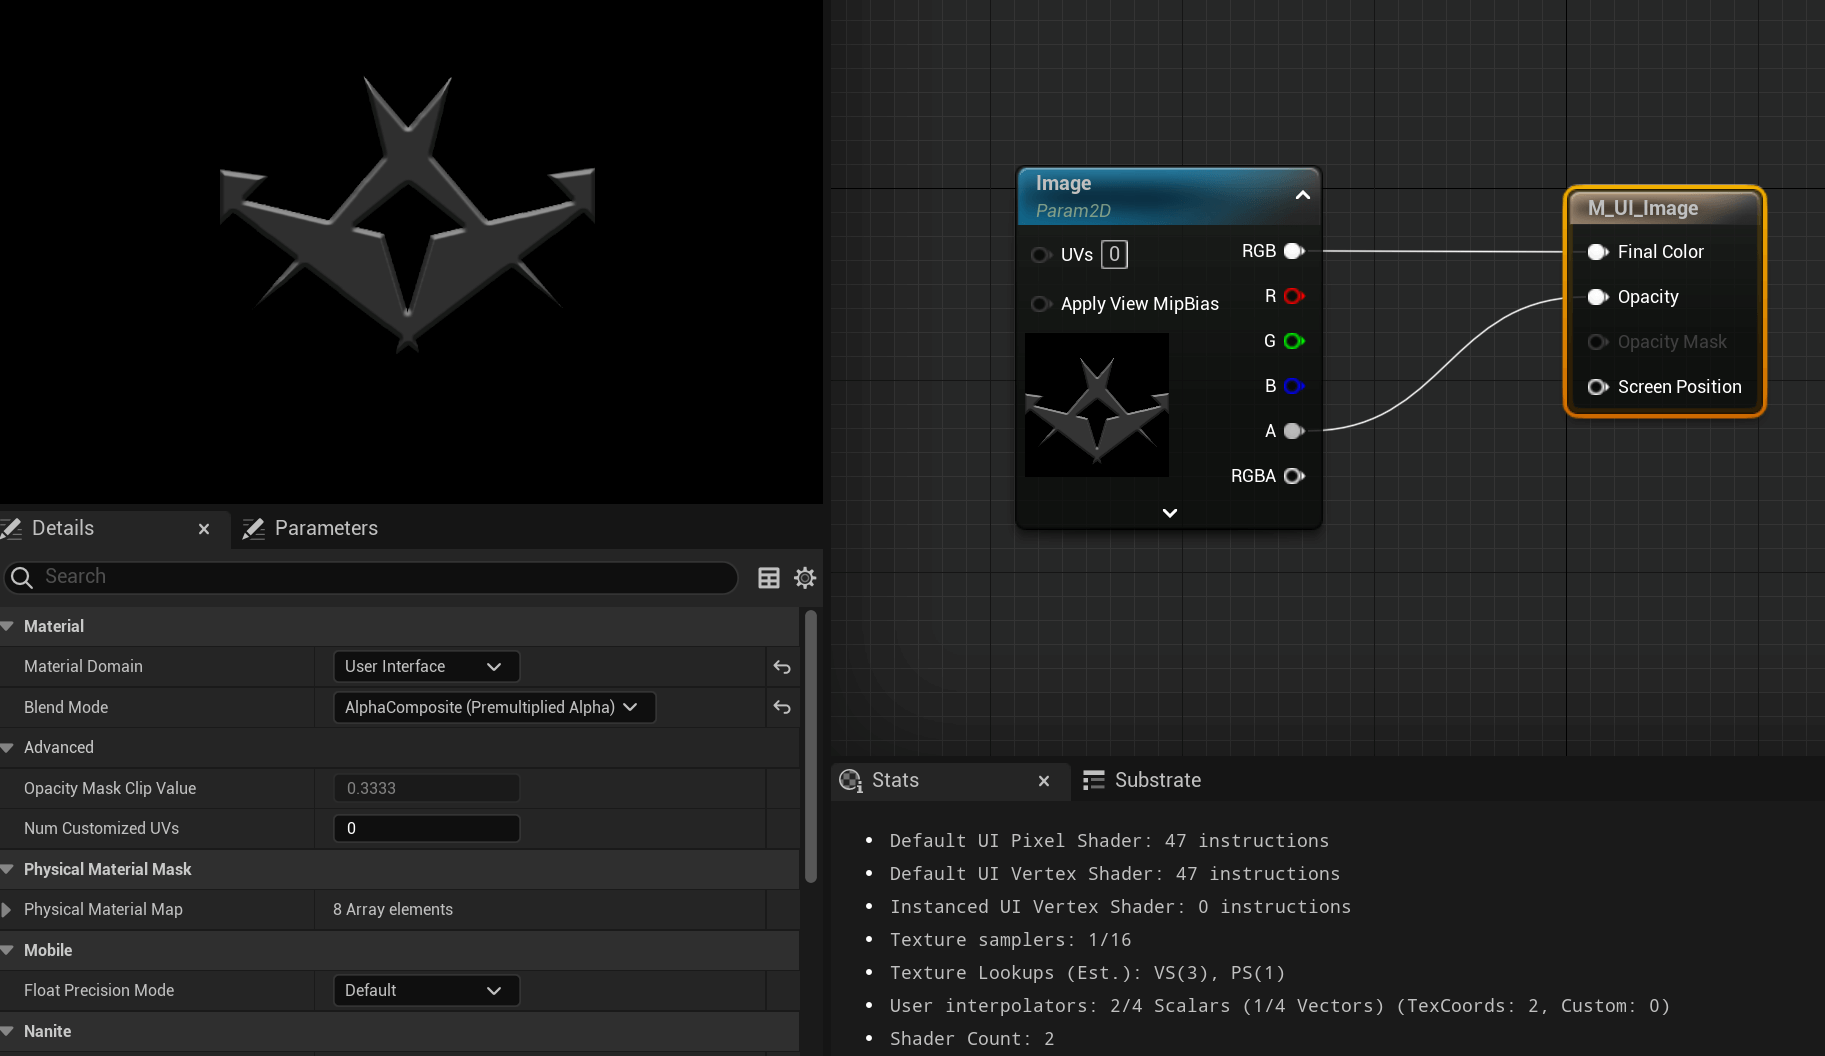Click the texture thumbnail inside the Image node
1825x1056 pixels.
(x=1096, y=405)
